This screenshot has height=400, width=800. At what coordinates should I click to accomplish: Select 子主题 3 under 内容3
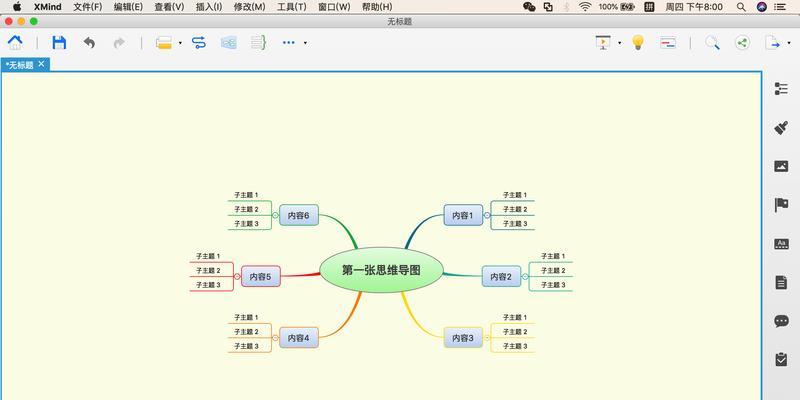515,346
